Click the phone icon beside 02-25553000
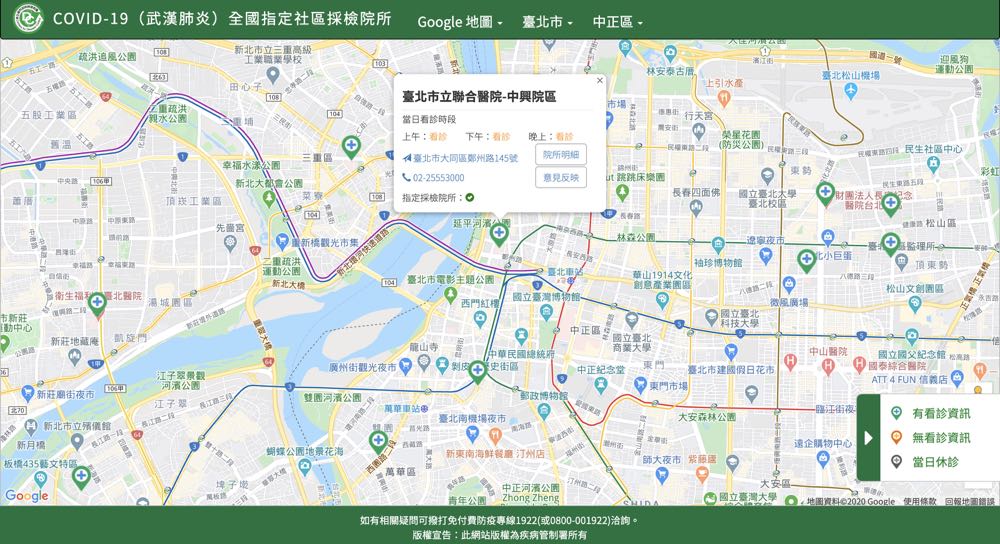Image resolution: width=1000 pixels, height=544 pixels. pyautogui.click(x=406, y=177)
